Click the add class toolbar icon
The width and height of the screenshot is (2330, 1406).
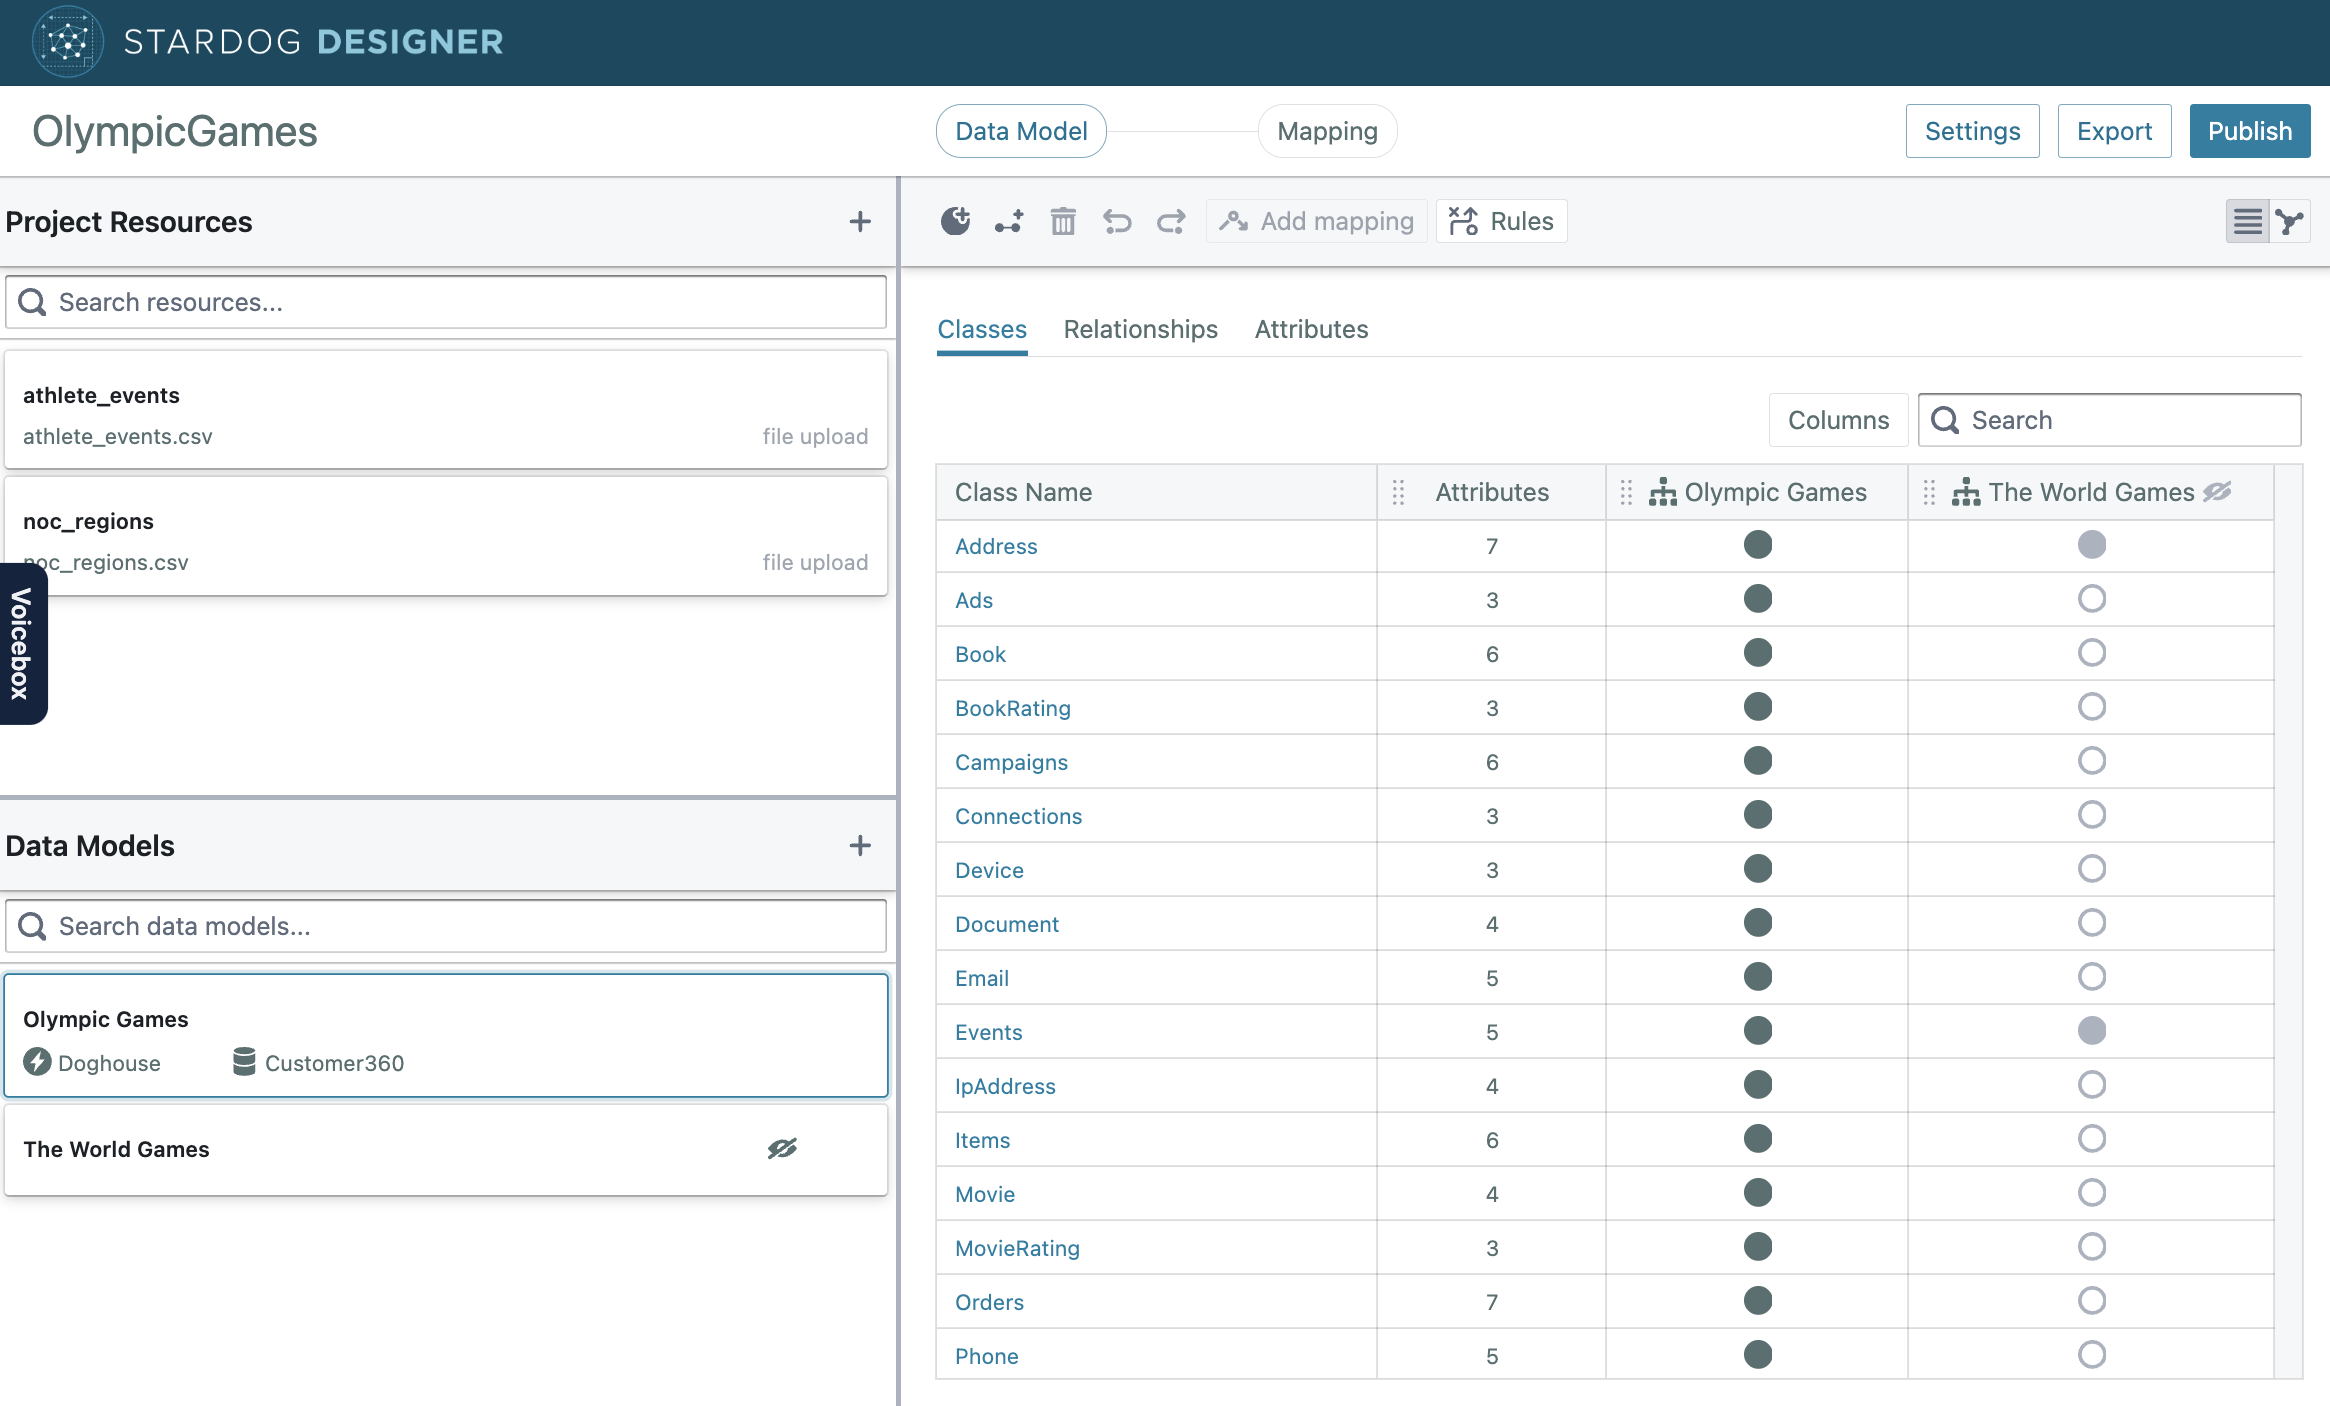956,221
